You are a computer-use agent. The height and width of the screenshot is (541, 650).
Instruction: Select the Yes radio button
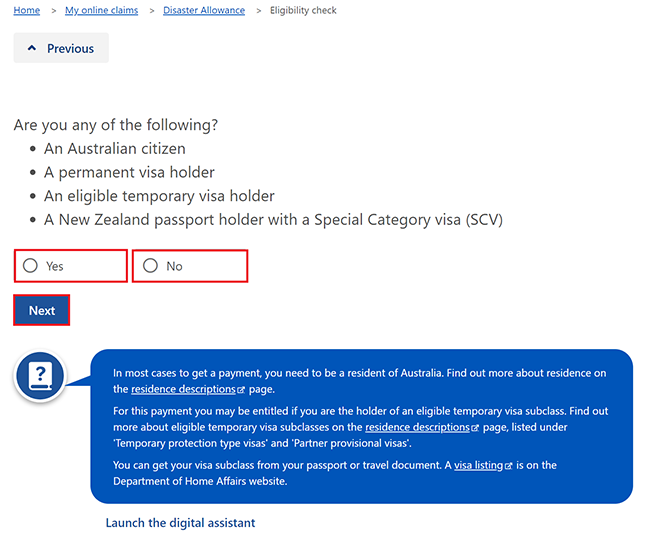coord(30,265)
